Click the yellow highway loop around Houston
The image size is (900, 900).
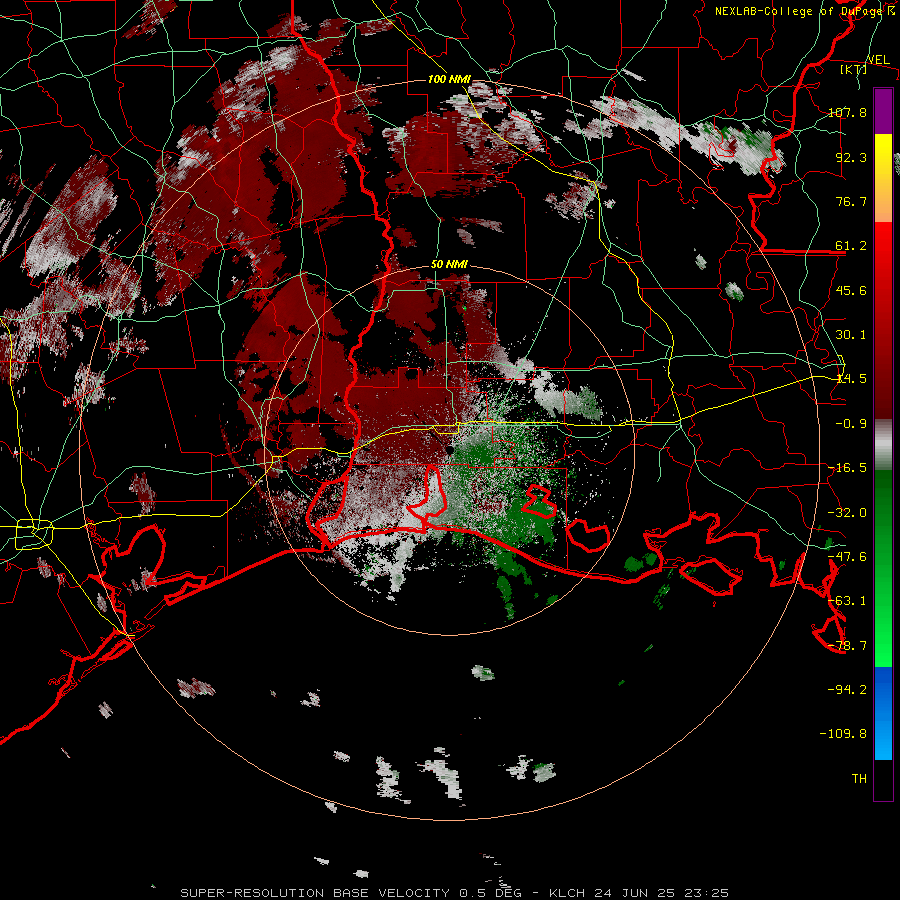[34, 534]
